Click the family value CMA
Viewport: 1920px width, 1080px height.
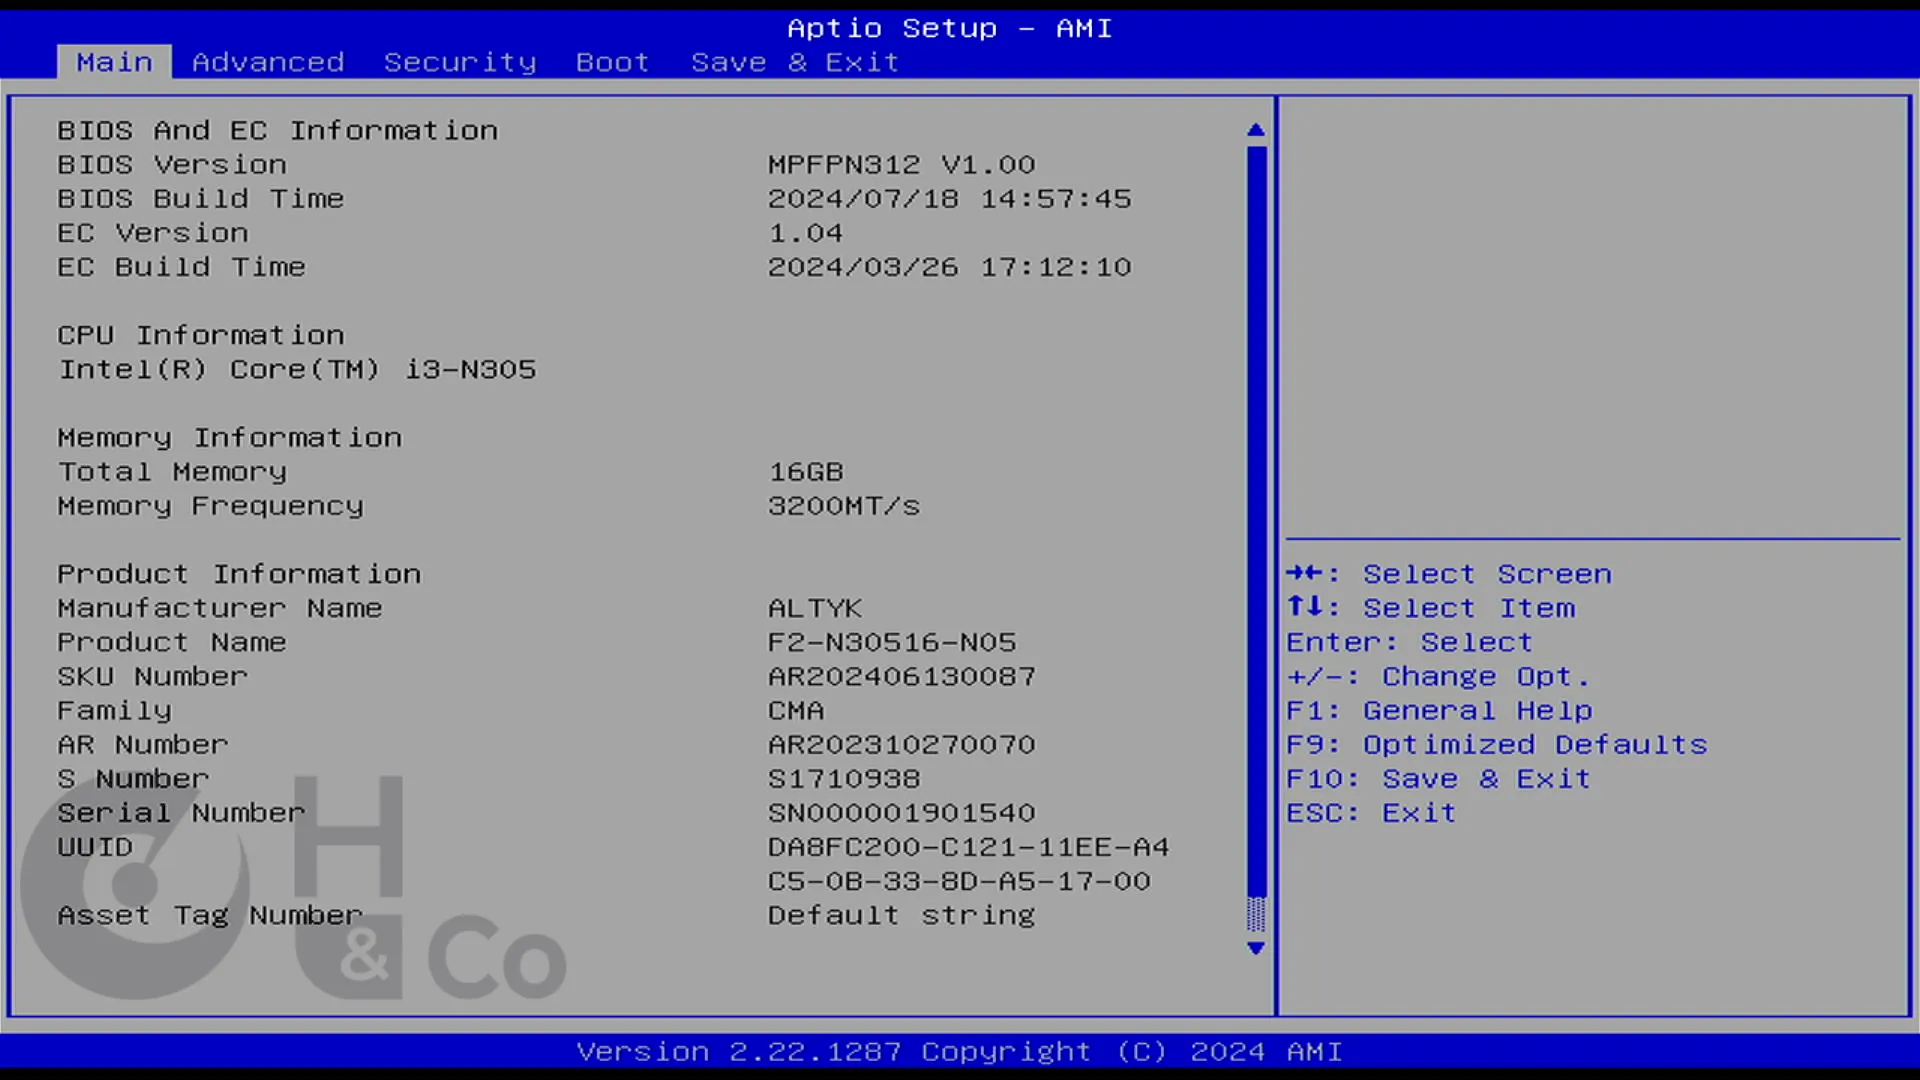(x=795, y=710)
